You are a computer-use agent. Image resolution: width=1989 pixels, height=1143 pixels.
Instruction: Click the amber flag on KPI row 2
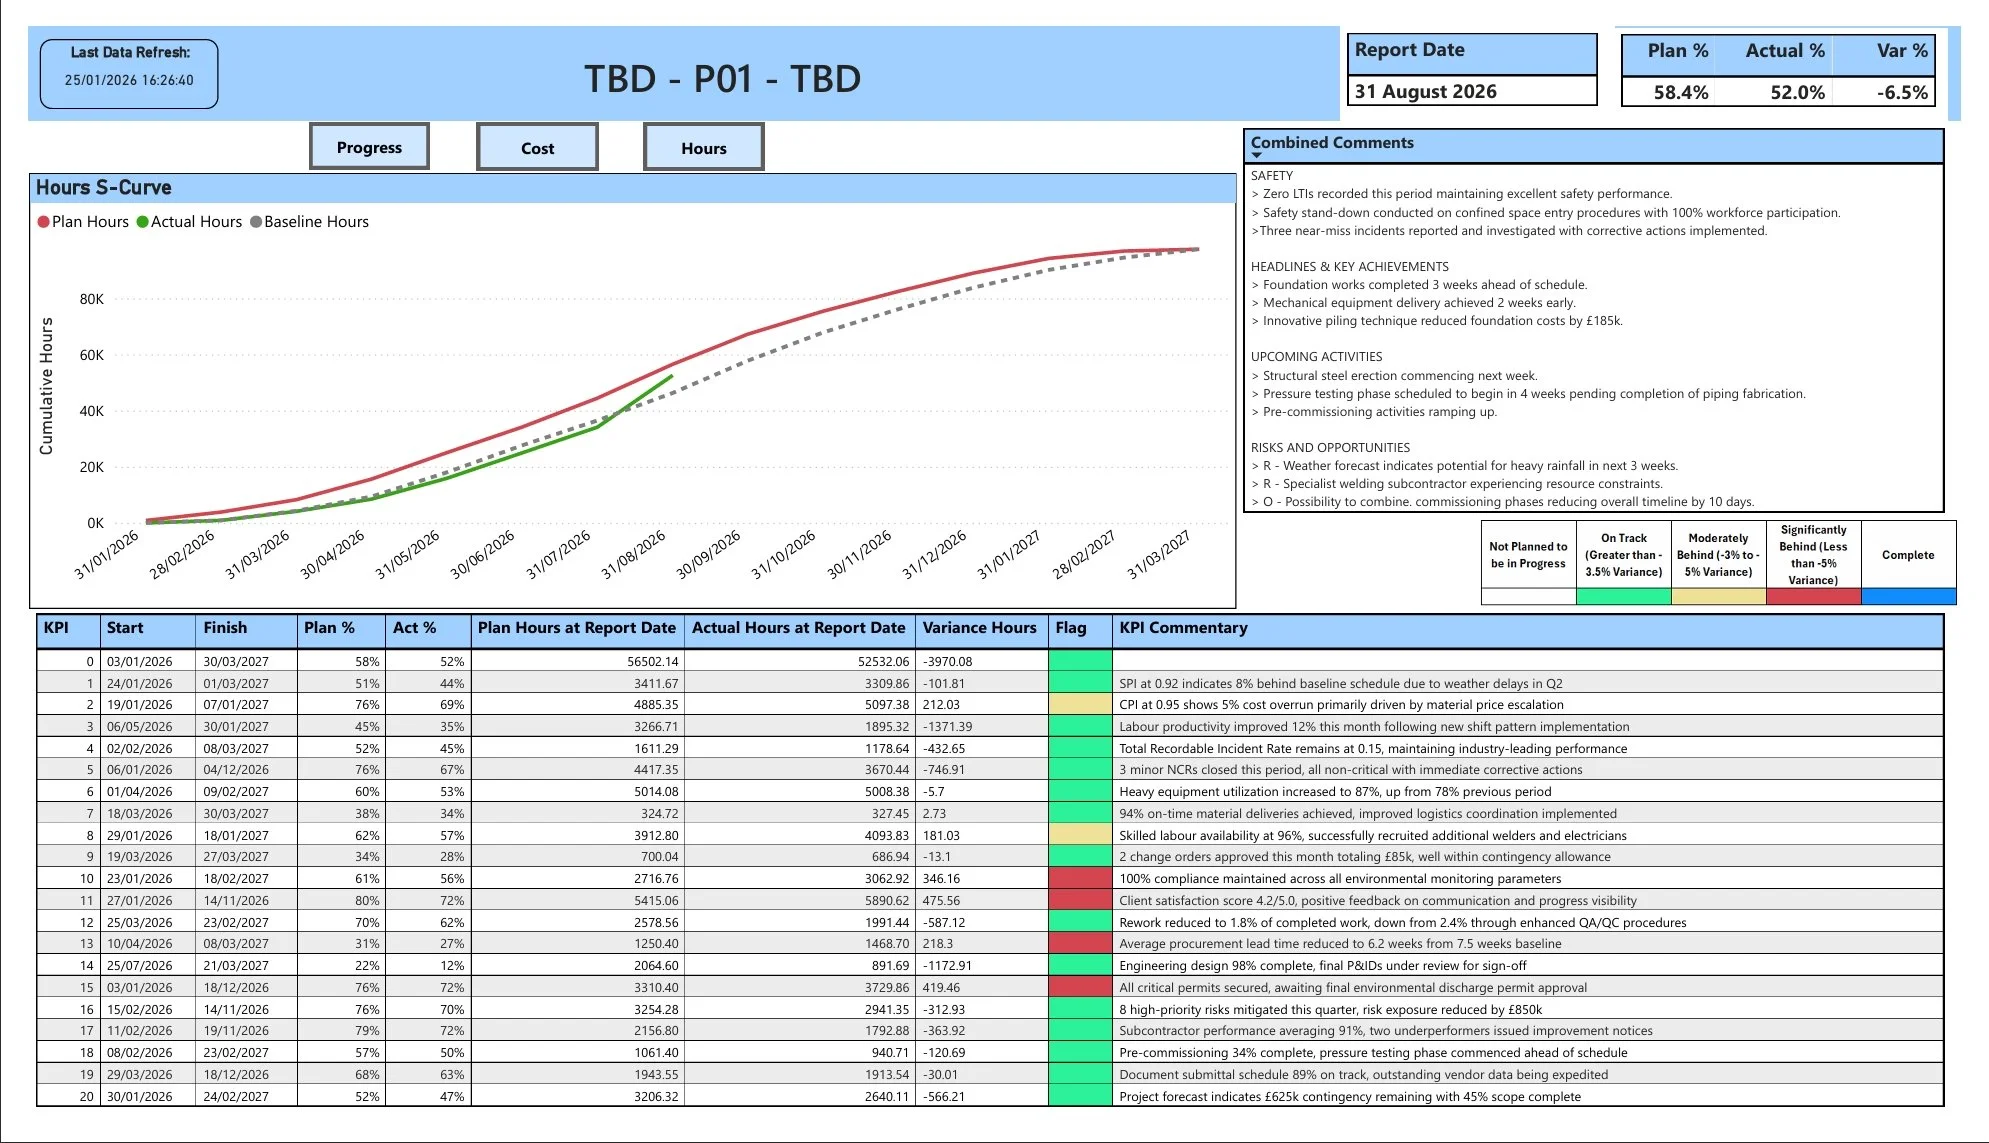(1080, 705)
